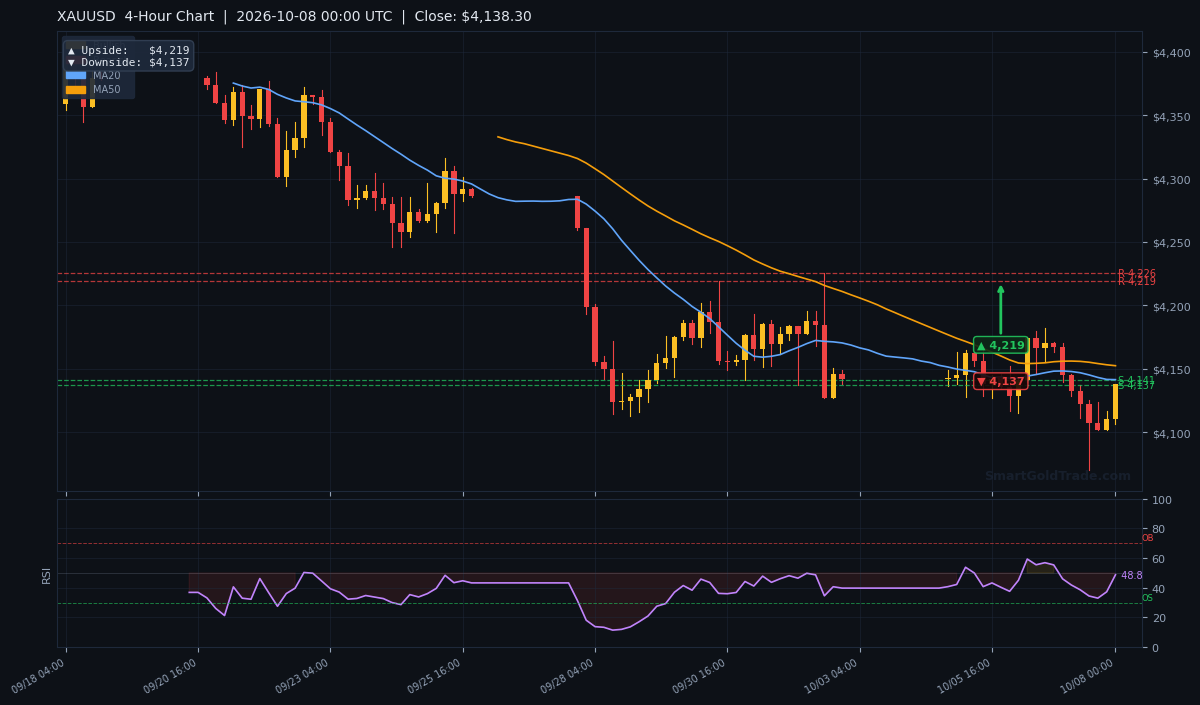The width and height of the screenshot is (1200, 705).
Task: Click the green 4,219 upside target tag
Action: point(1001,345)
